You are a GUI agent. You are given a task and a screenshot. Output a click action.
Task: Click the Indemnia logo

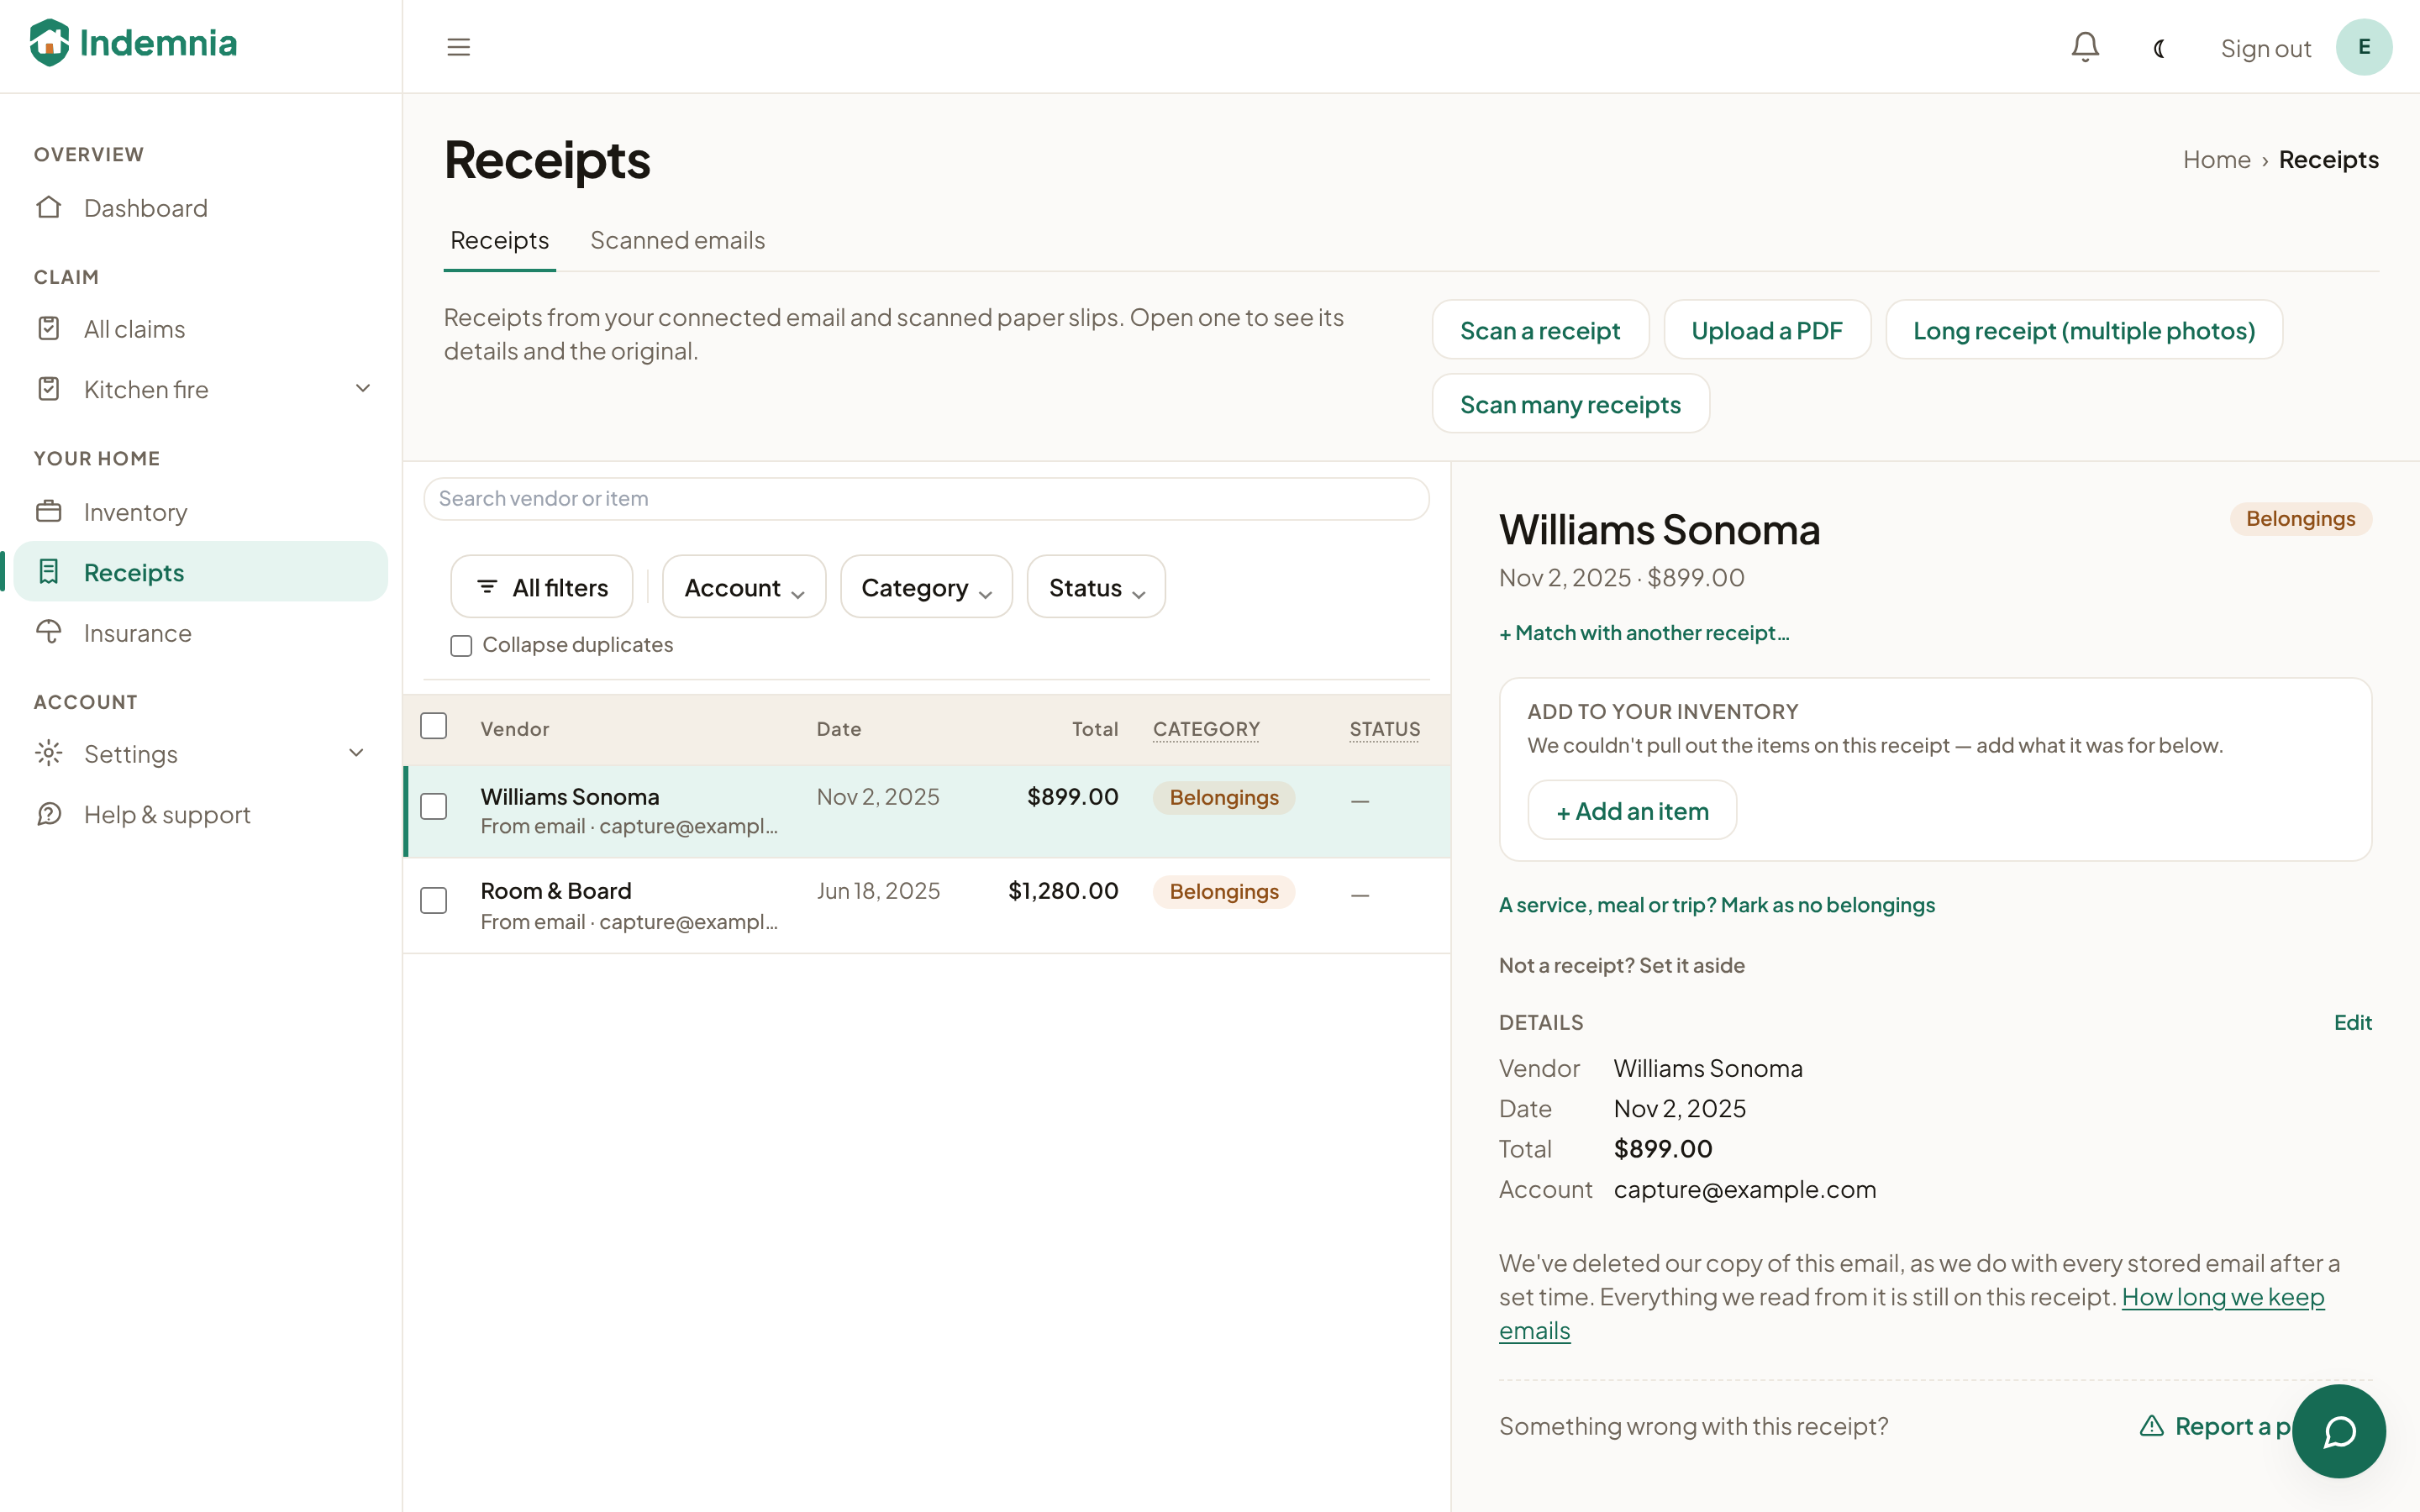pyautogui.click(x=133, y=43)
